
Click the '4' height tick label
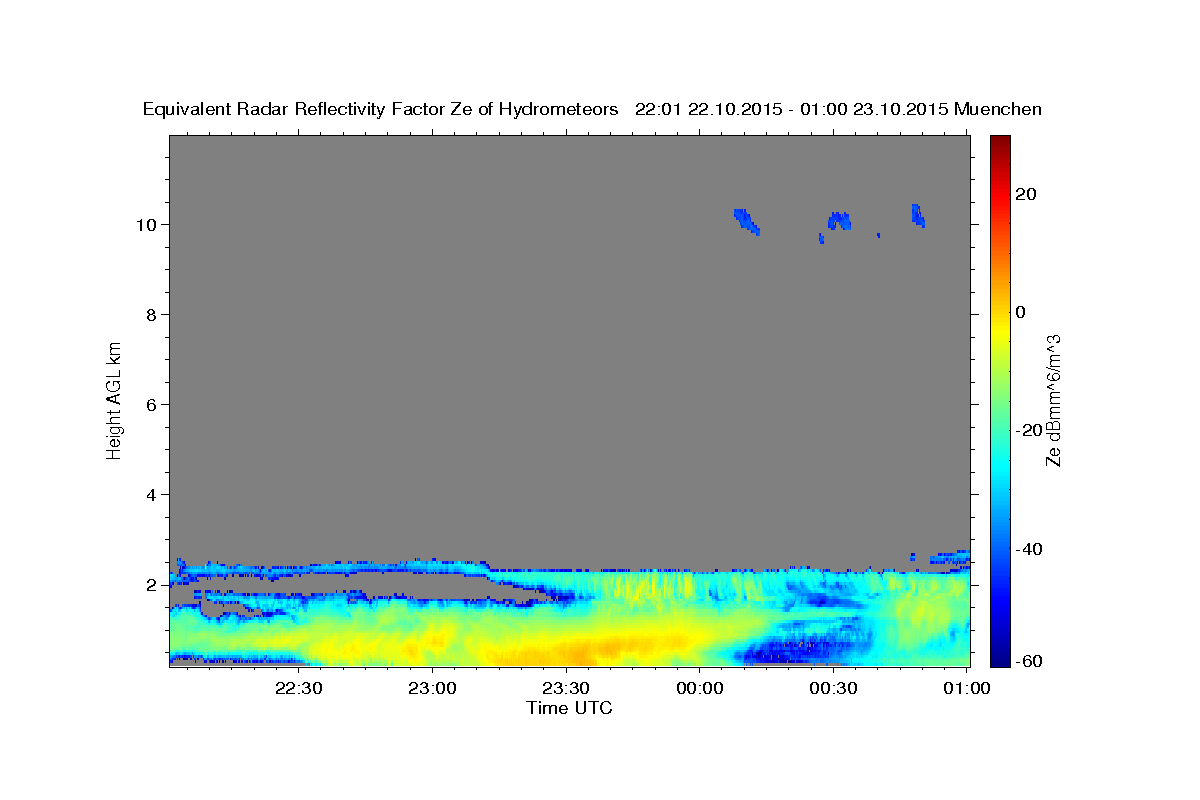[151, 494]
